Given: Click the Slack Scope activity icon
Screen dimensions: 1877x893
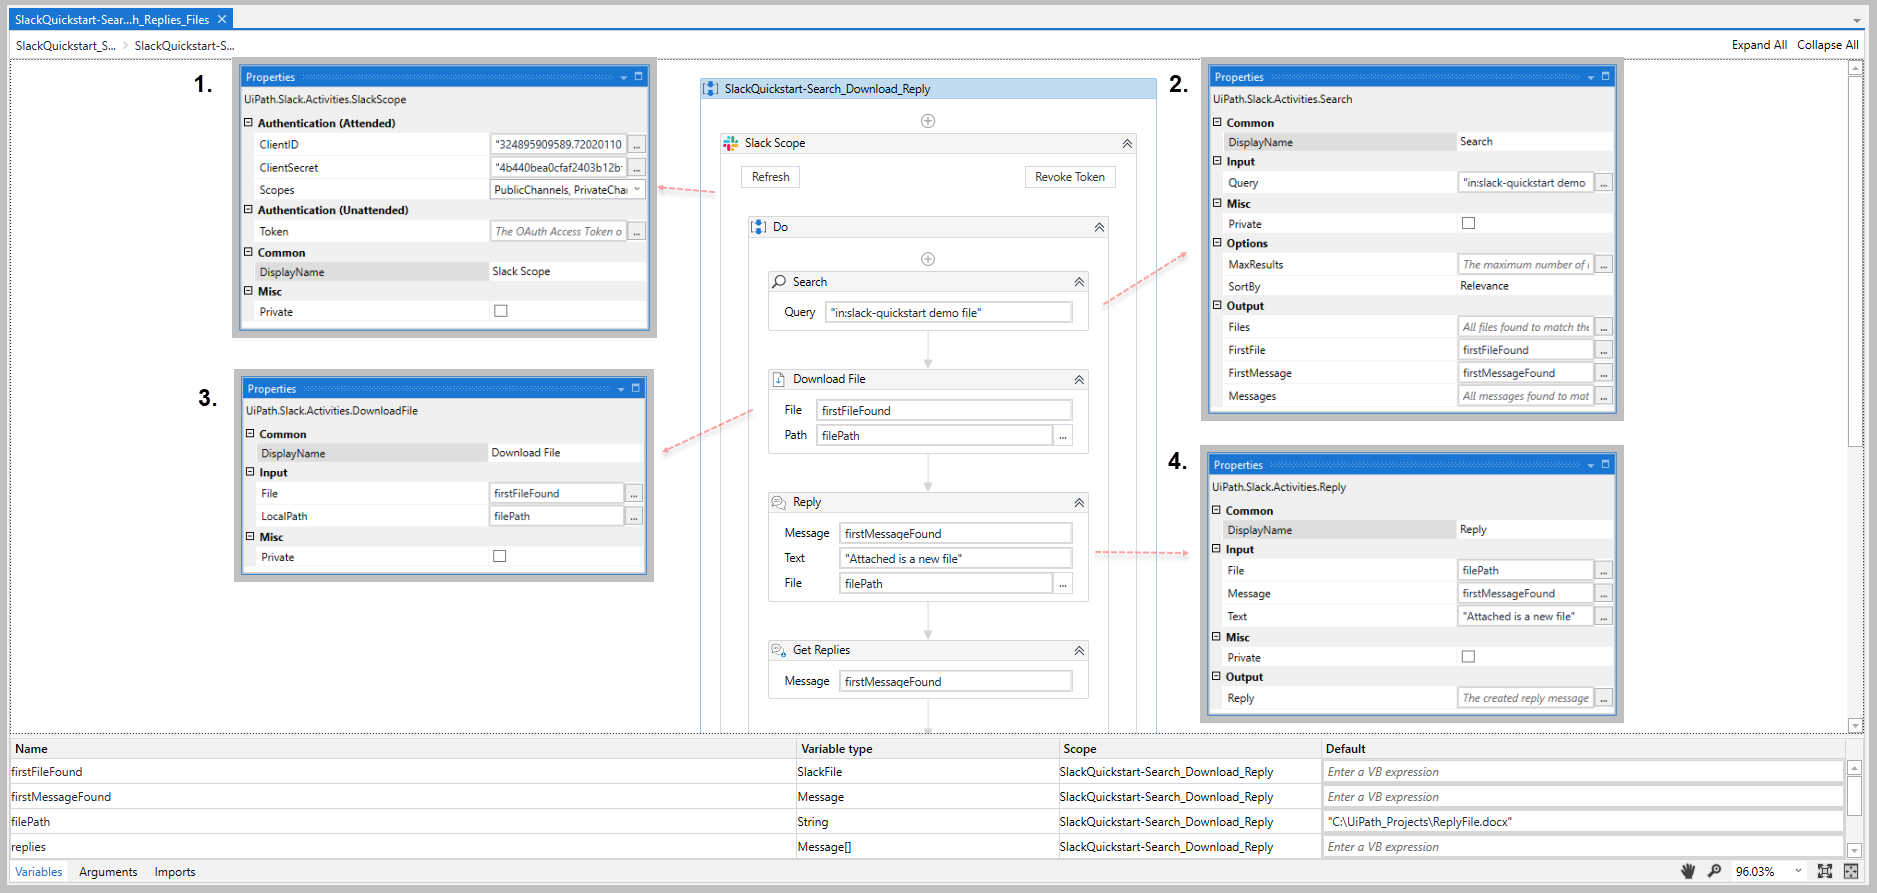Looking at the screenshot, I should point(731,143).
